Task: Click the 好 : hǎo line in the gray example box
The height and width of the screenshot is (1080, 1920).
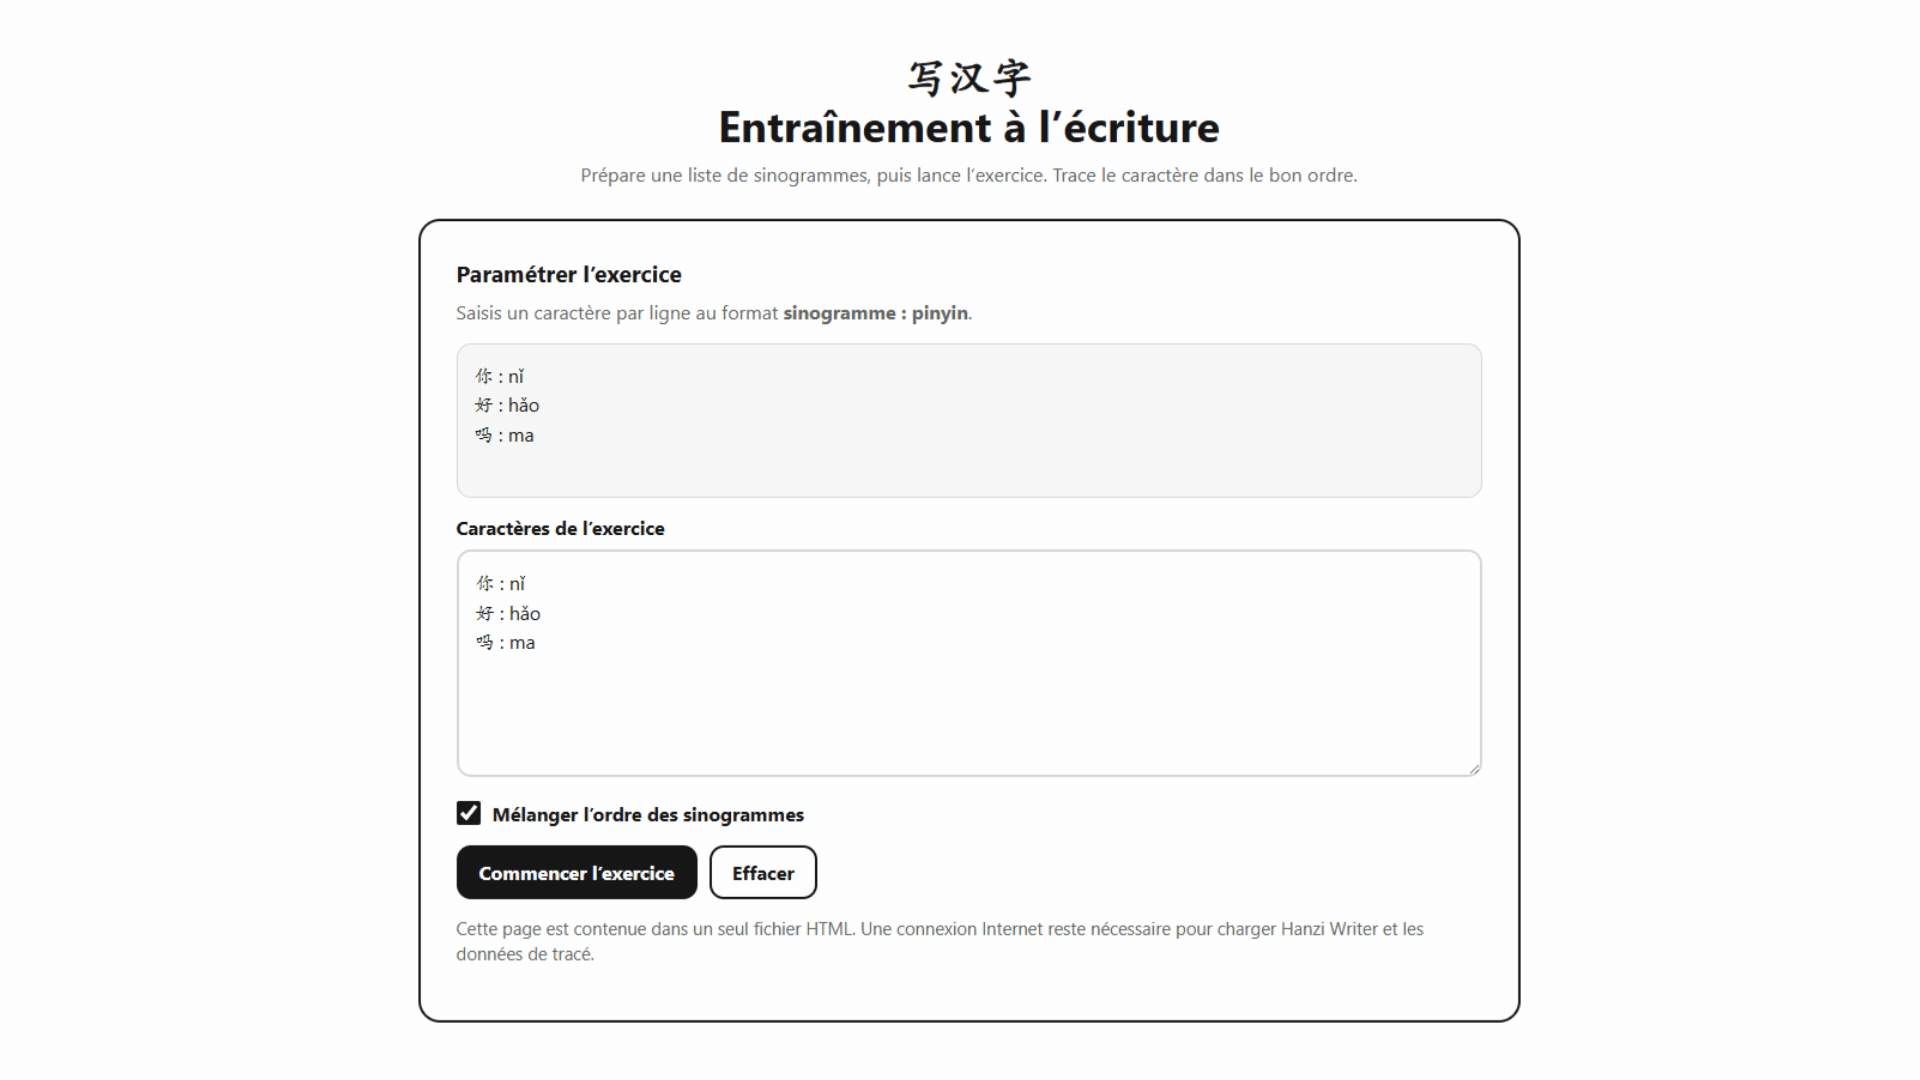Action: click(x=507, y=405)
